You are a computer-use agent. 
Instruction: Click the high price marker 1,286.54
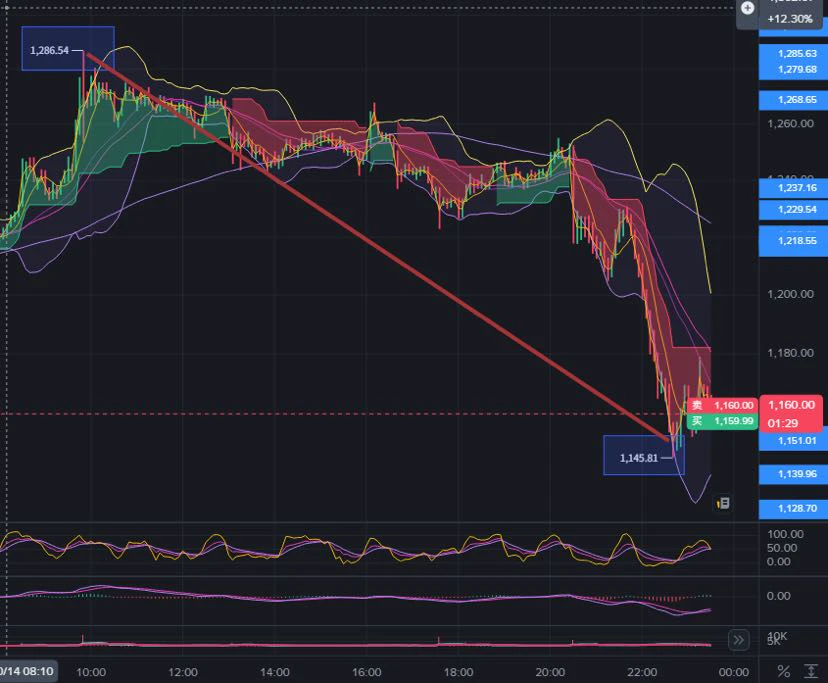(49, 50)
